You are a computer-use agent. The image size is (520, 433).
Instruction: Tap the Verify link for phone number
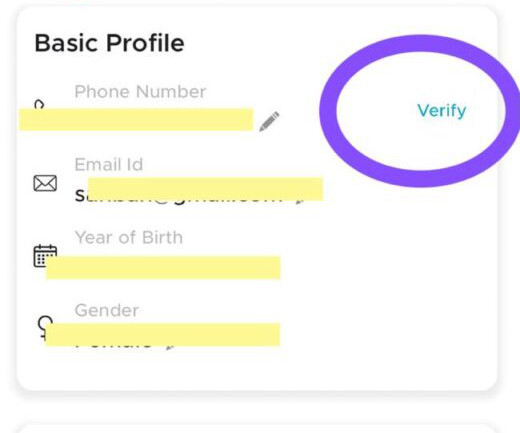tap(441, 111)
